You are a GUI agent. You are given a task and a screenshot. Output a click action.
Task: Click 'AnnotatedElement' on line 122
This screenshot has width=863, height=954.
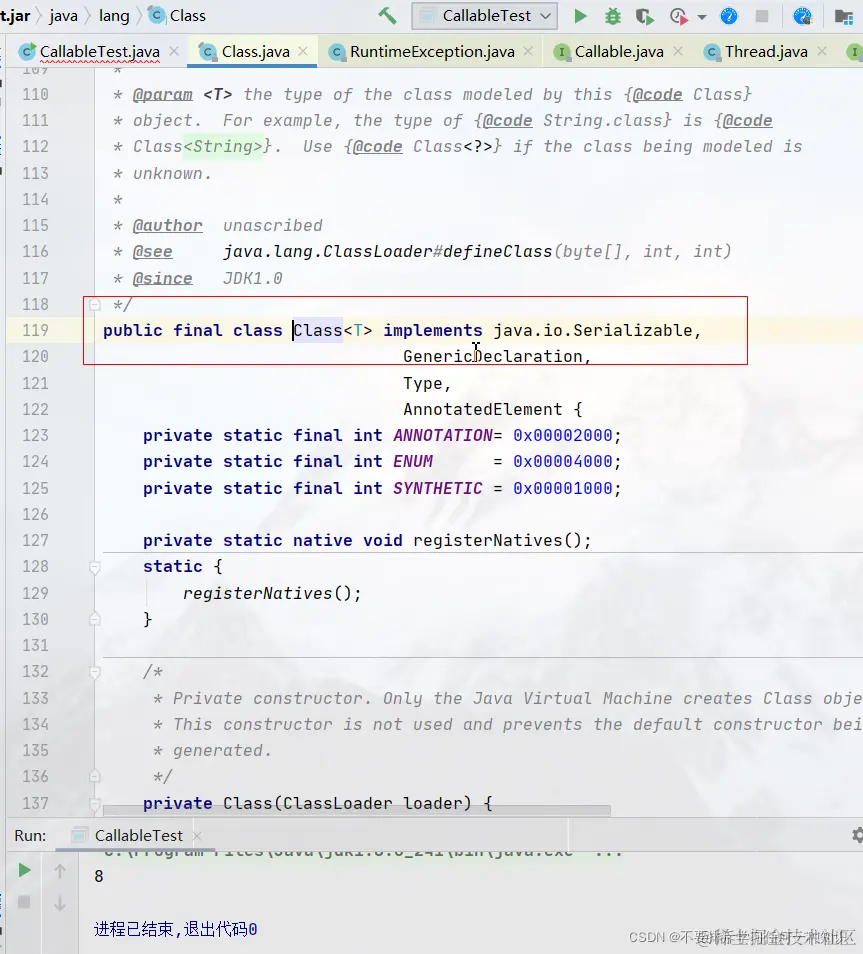click(483, 409)
